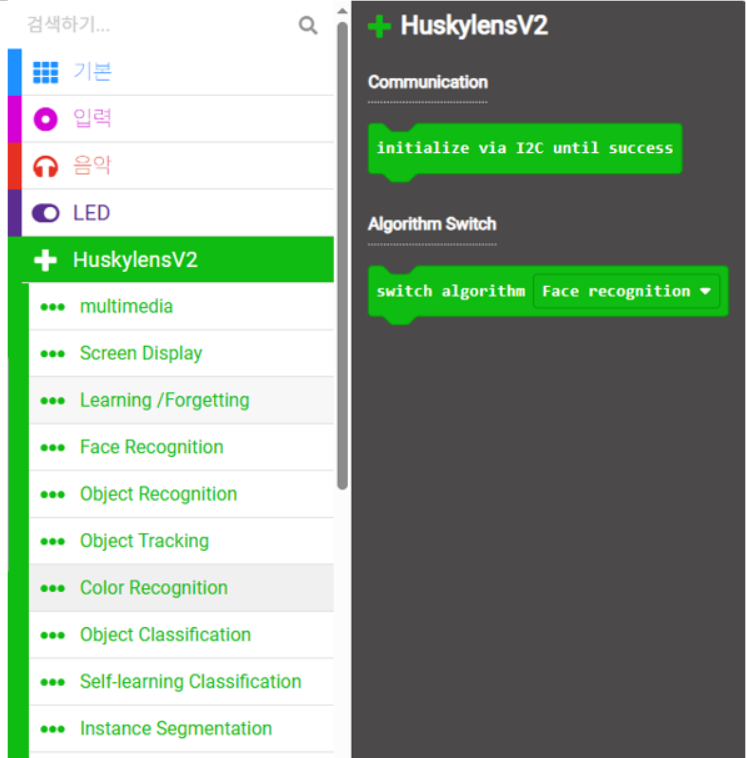Click the dots icon beside Object Tracking
The width and height of the screenshot is (747, 758).
click(53, 541)
